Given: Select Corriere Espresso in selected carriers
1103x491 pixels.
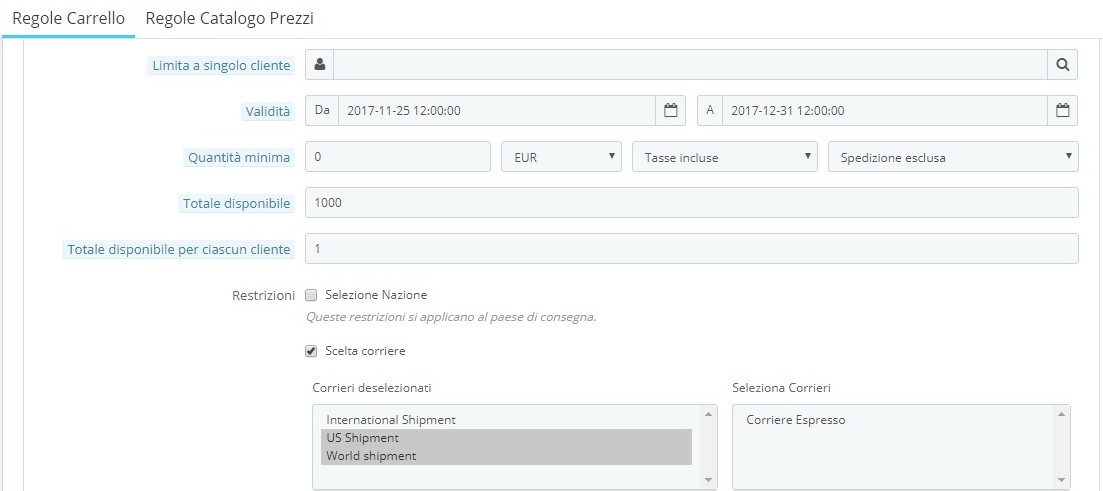Looking at the screenshot, I should [796, 420].
